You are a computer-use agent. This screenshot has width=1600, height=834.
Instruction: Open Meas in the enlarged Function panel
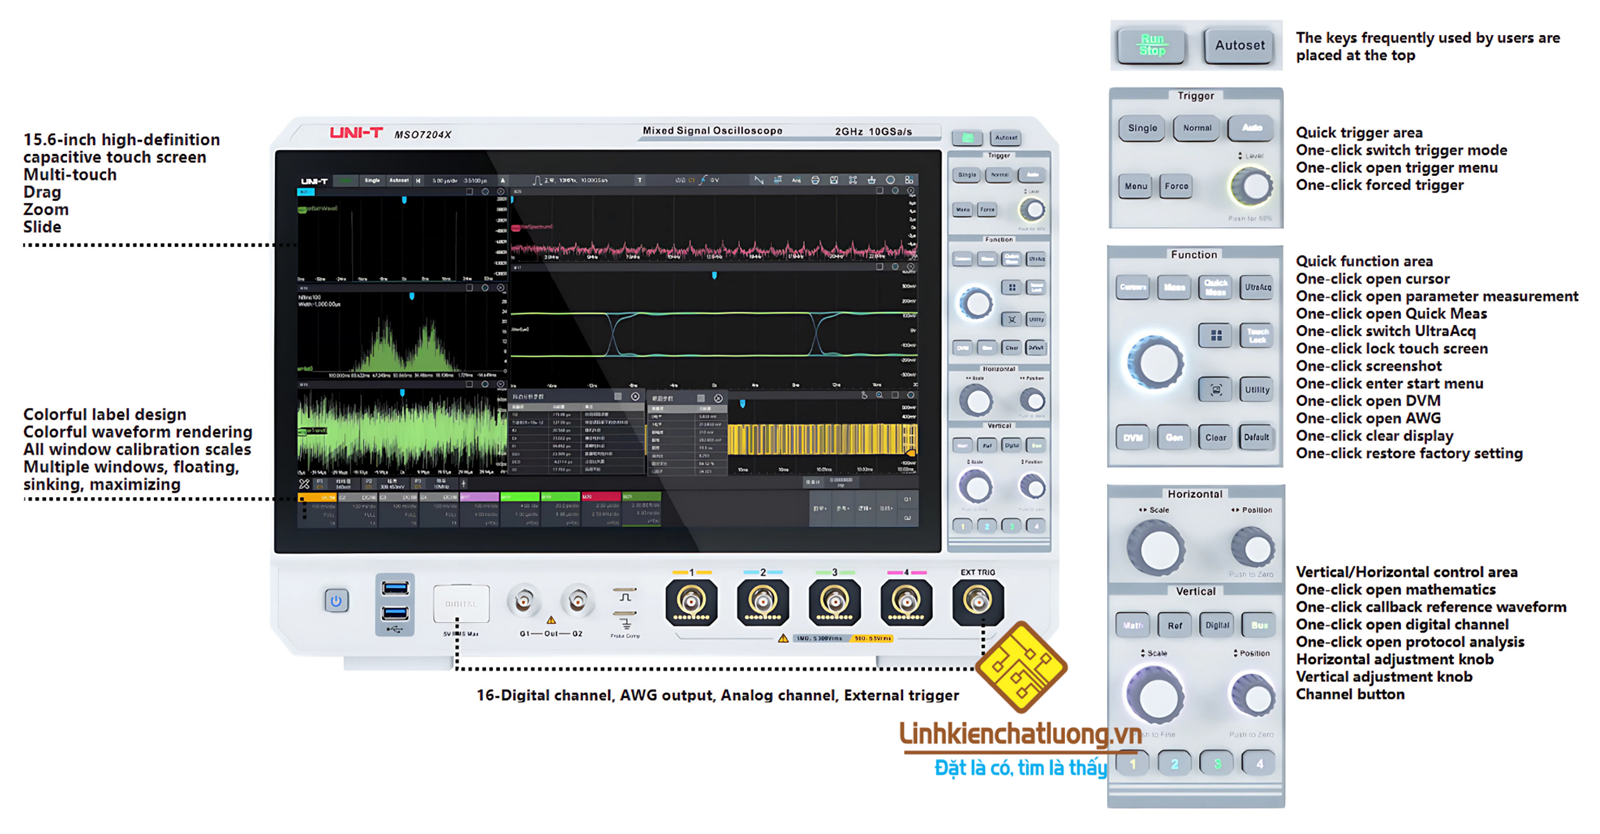(1174, 288)
